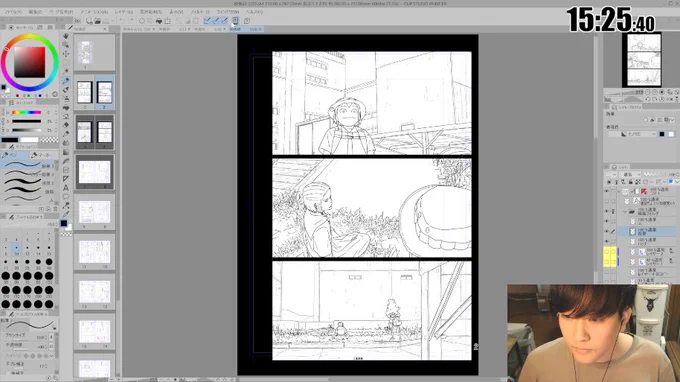680x382 pixels.
Task: Click the New file toolbar icon
Action: coord(89,21)
